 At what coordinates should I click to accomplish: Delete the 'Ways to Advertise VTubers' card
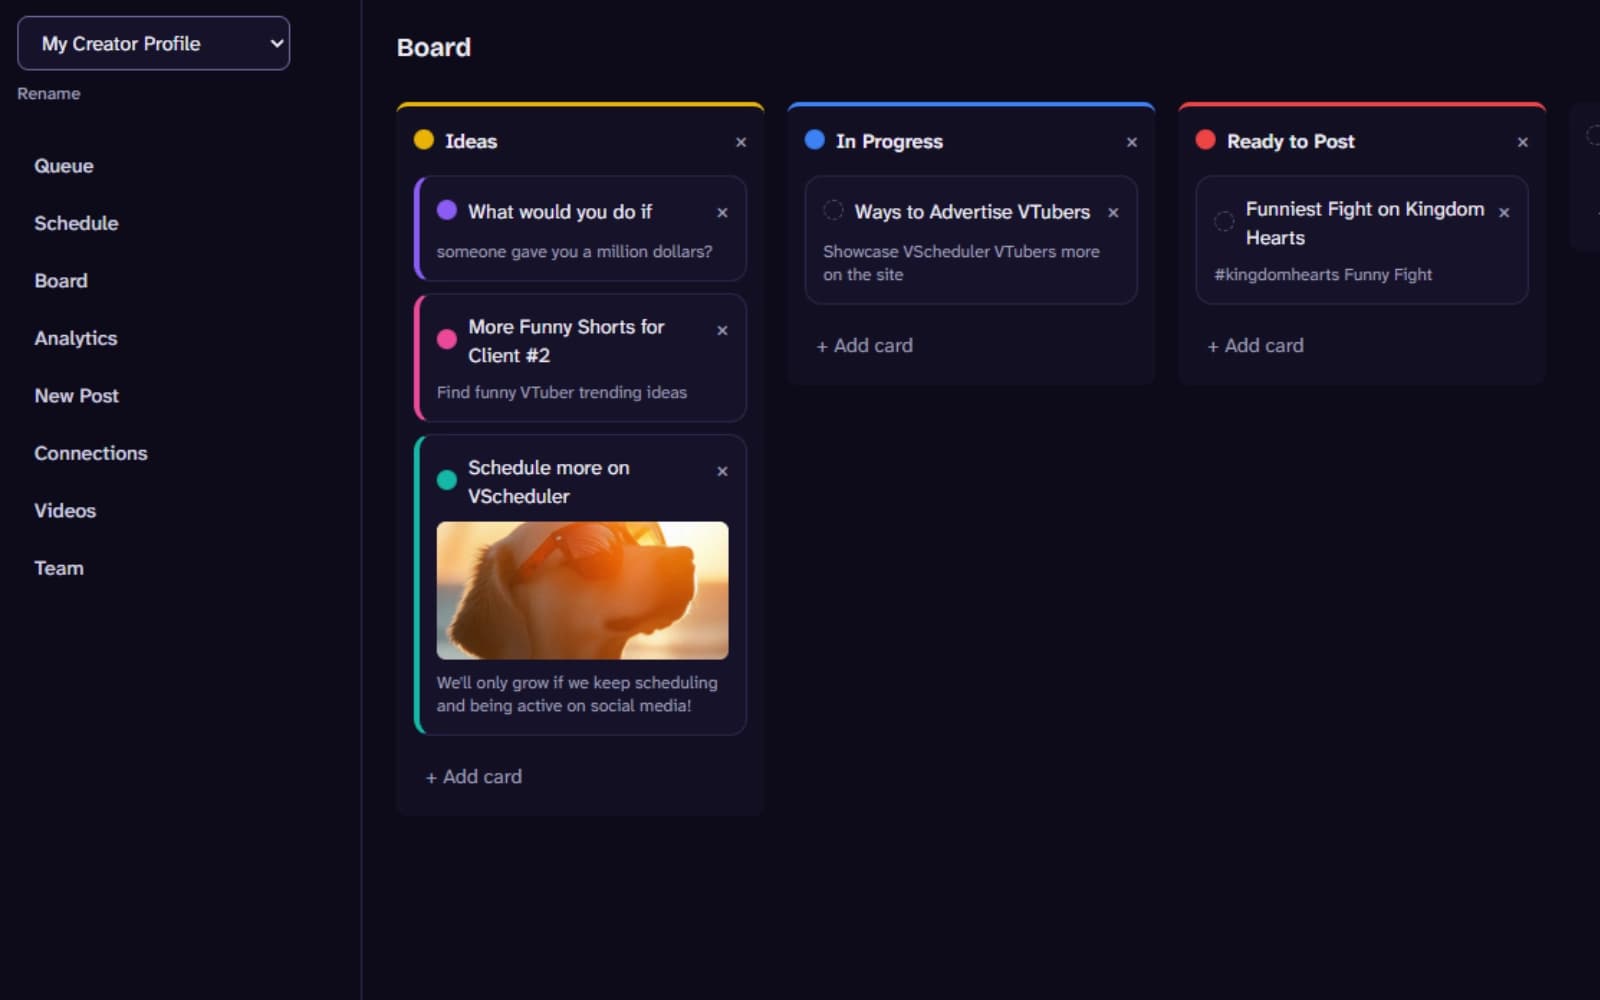pos(1113,212)
